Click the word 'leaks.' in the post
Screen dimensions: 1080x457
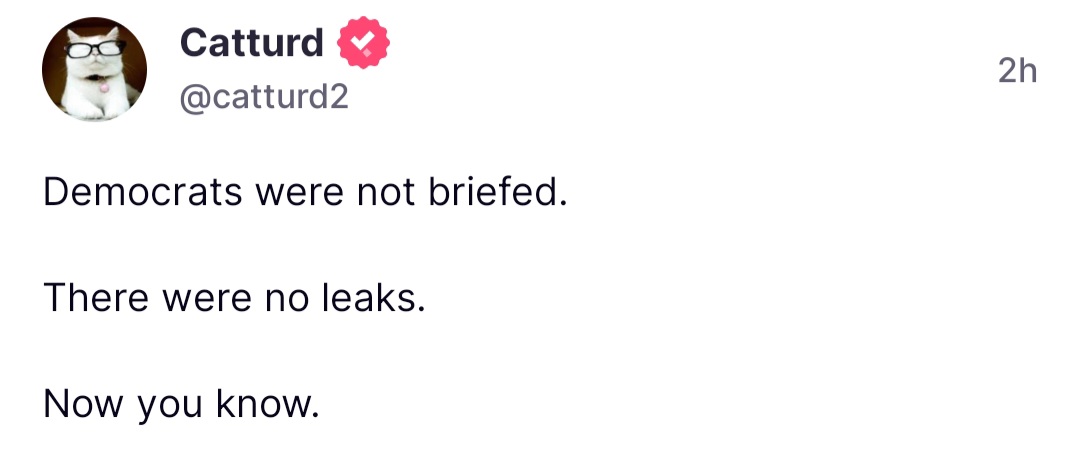[x=373, y=298]
